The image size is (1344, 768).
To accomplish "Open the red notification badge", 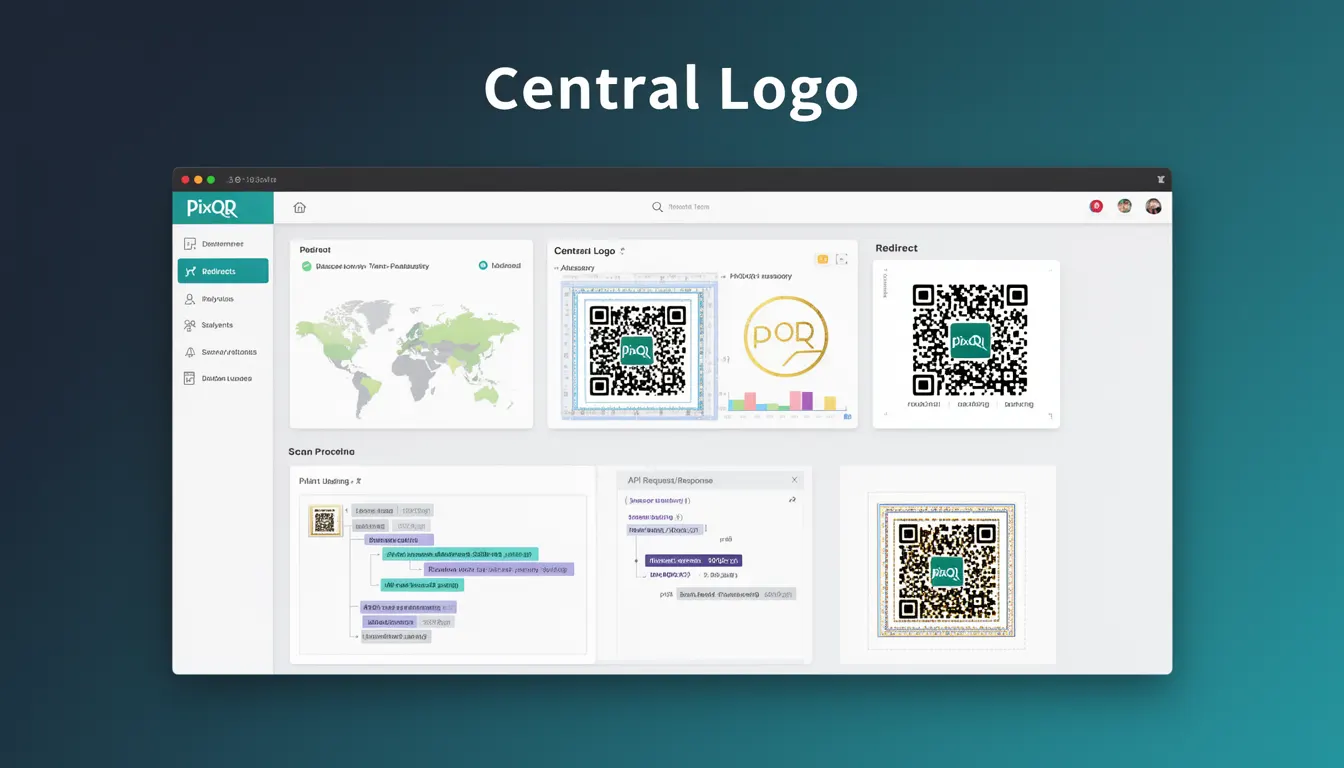I will click(x=1096, y=206).
